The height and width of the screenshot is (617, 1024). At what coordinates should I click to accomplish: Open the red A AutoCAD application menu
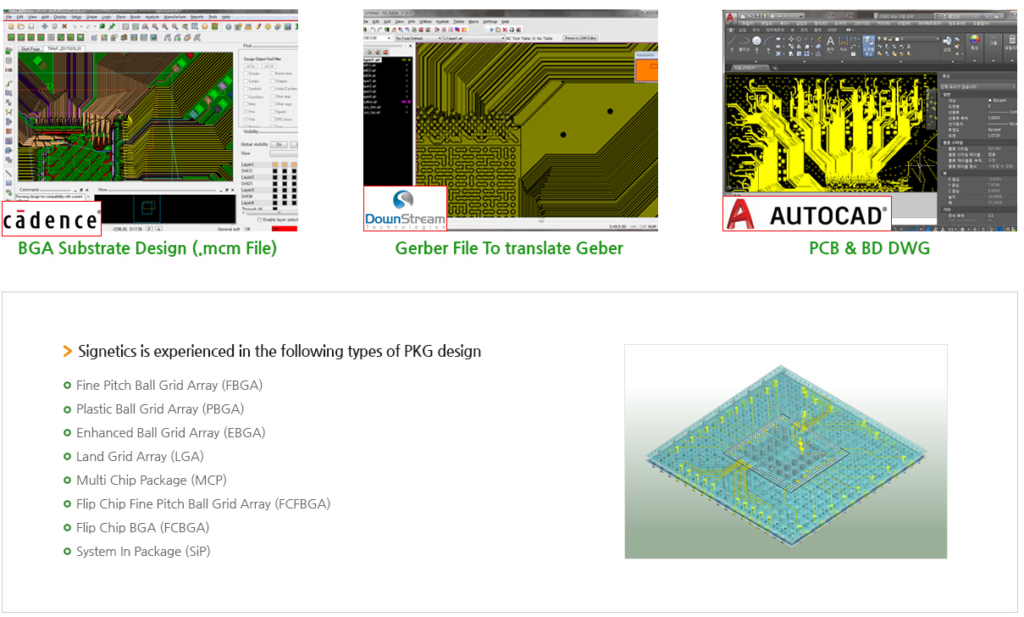pos(730,17)
